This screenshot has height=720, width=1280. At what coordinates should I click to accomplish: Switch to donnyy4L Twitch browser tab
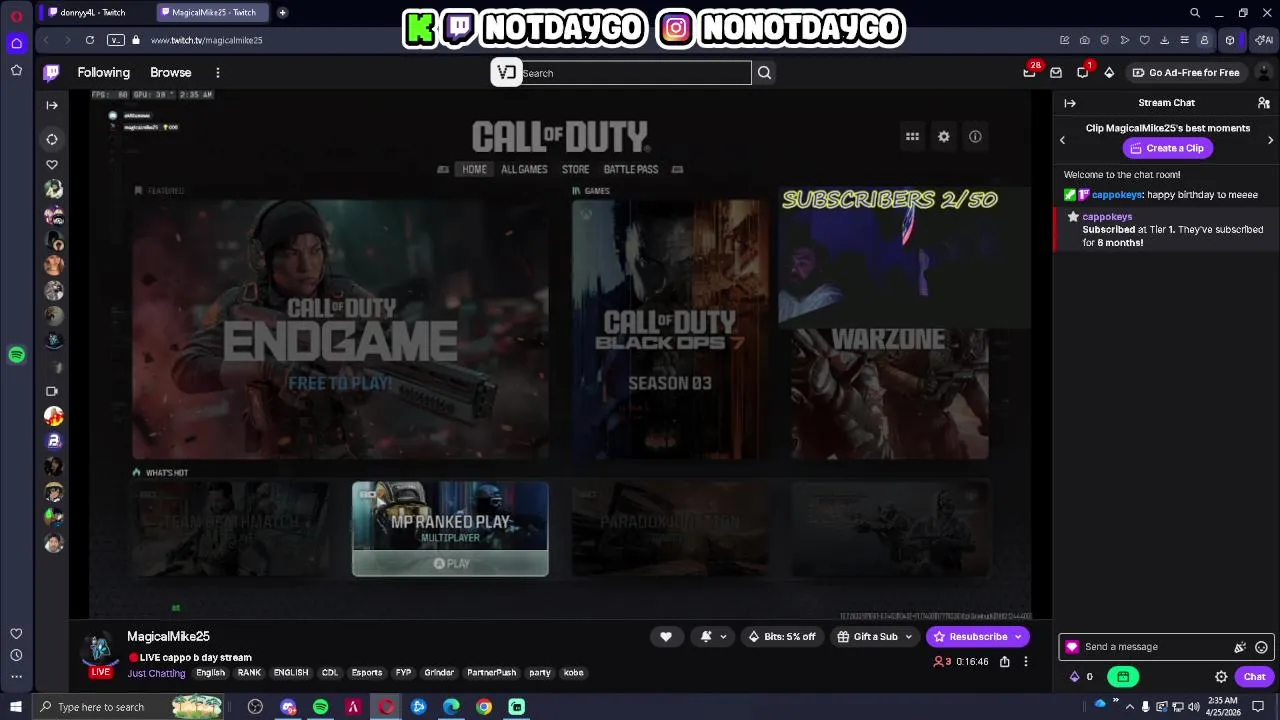coord(93,12)
